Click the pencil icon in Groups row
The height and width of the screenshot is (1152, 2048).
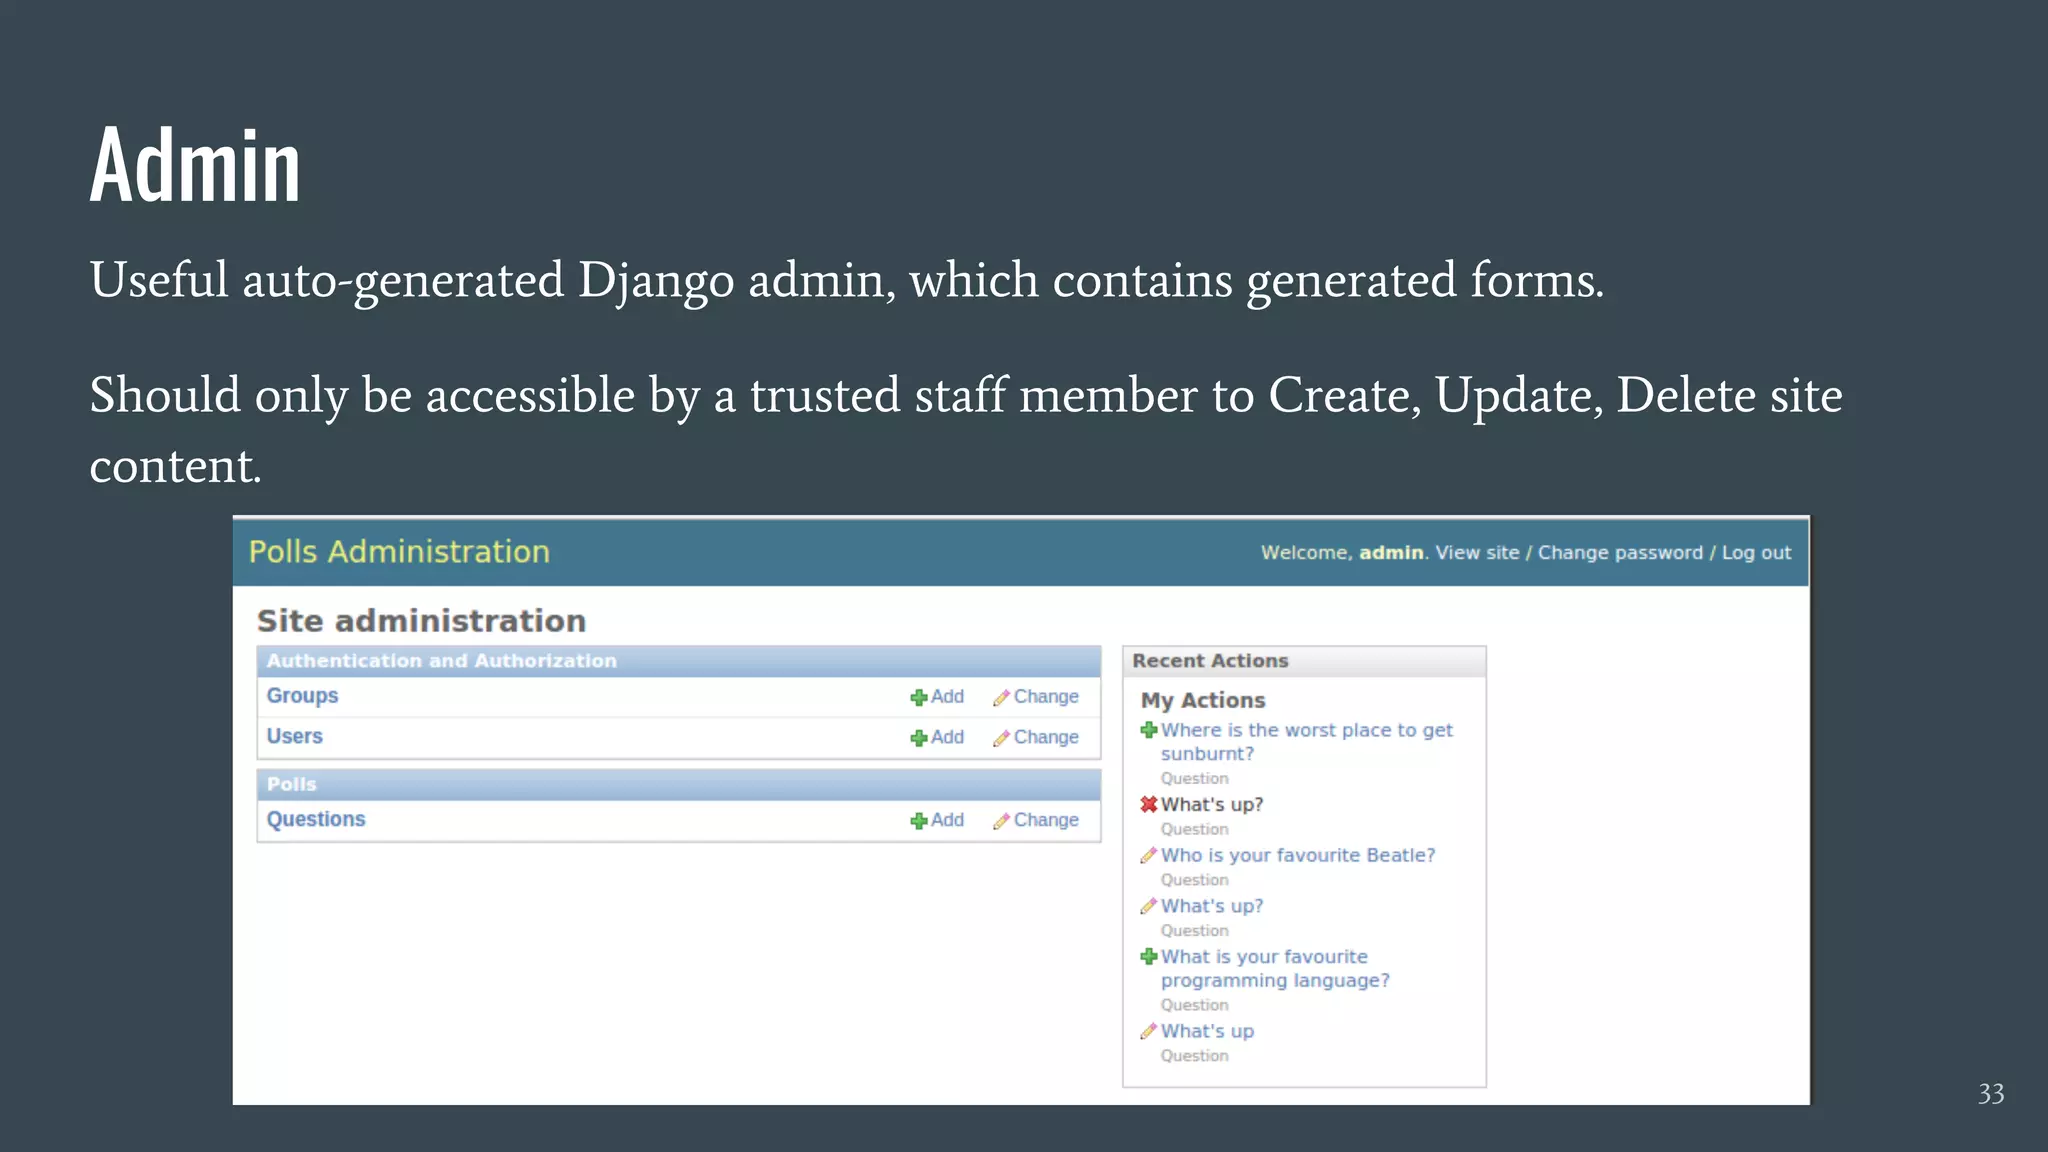[x=1000, y=697]
